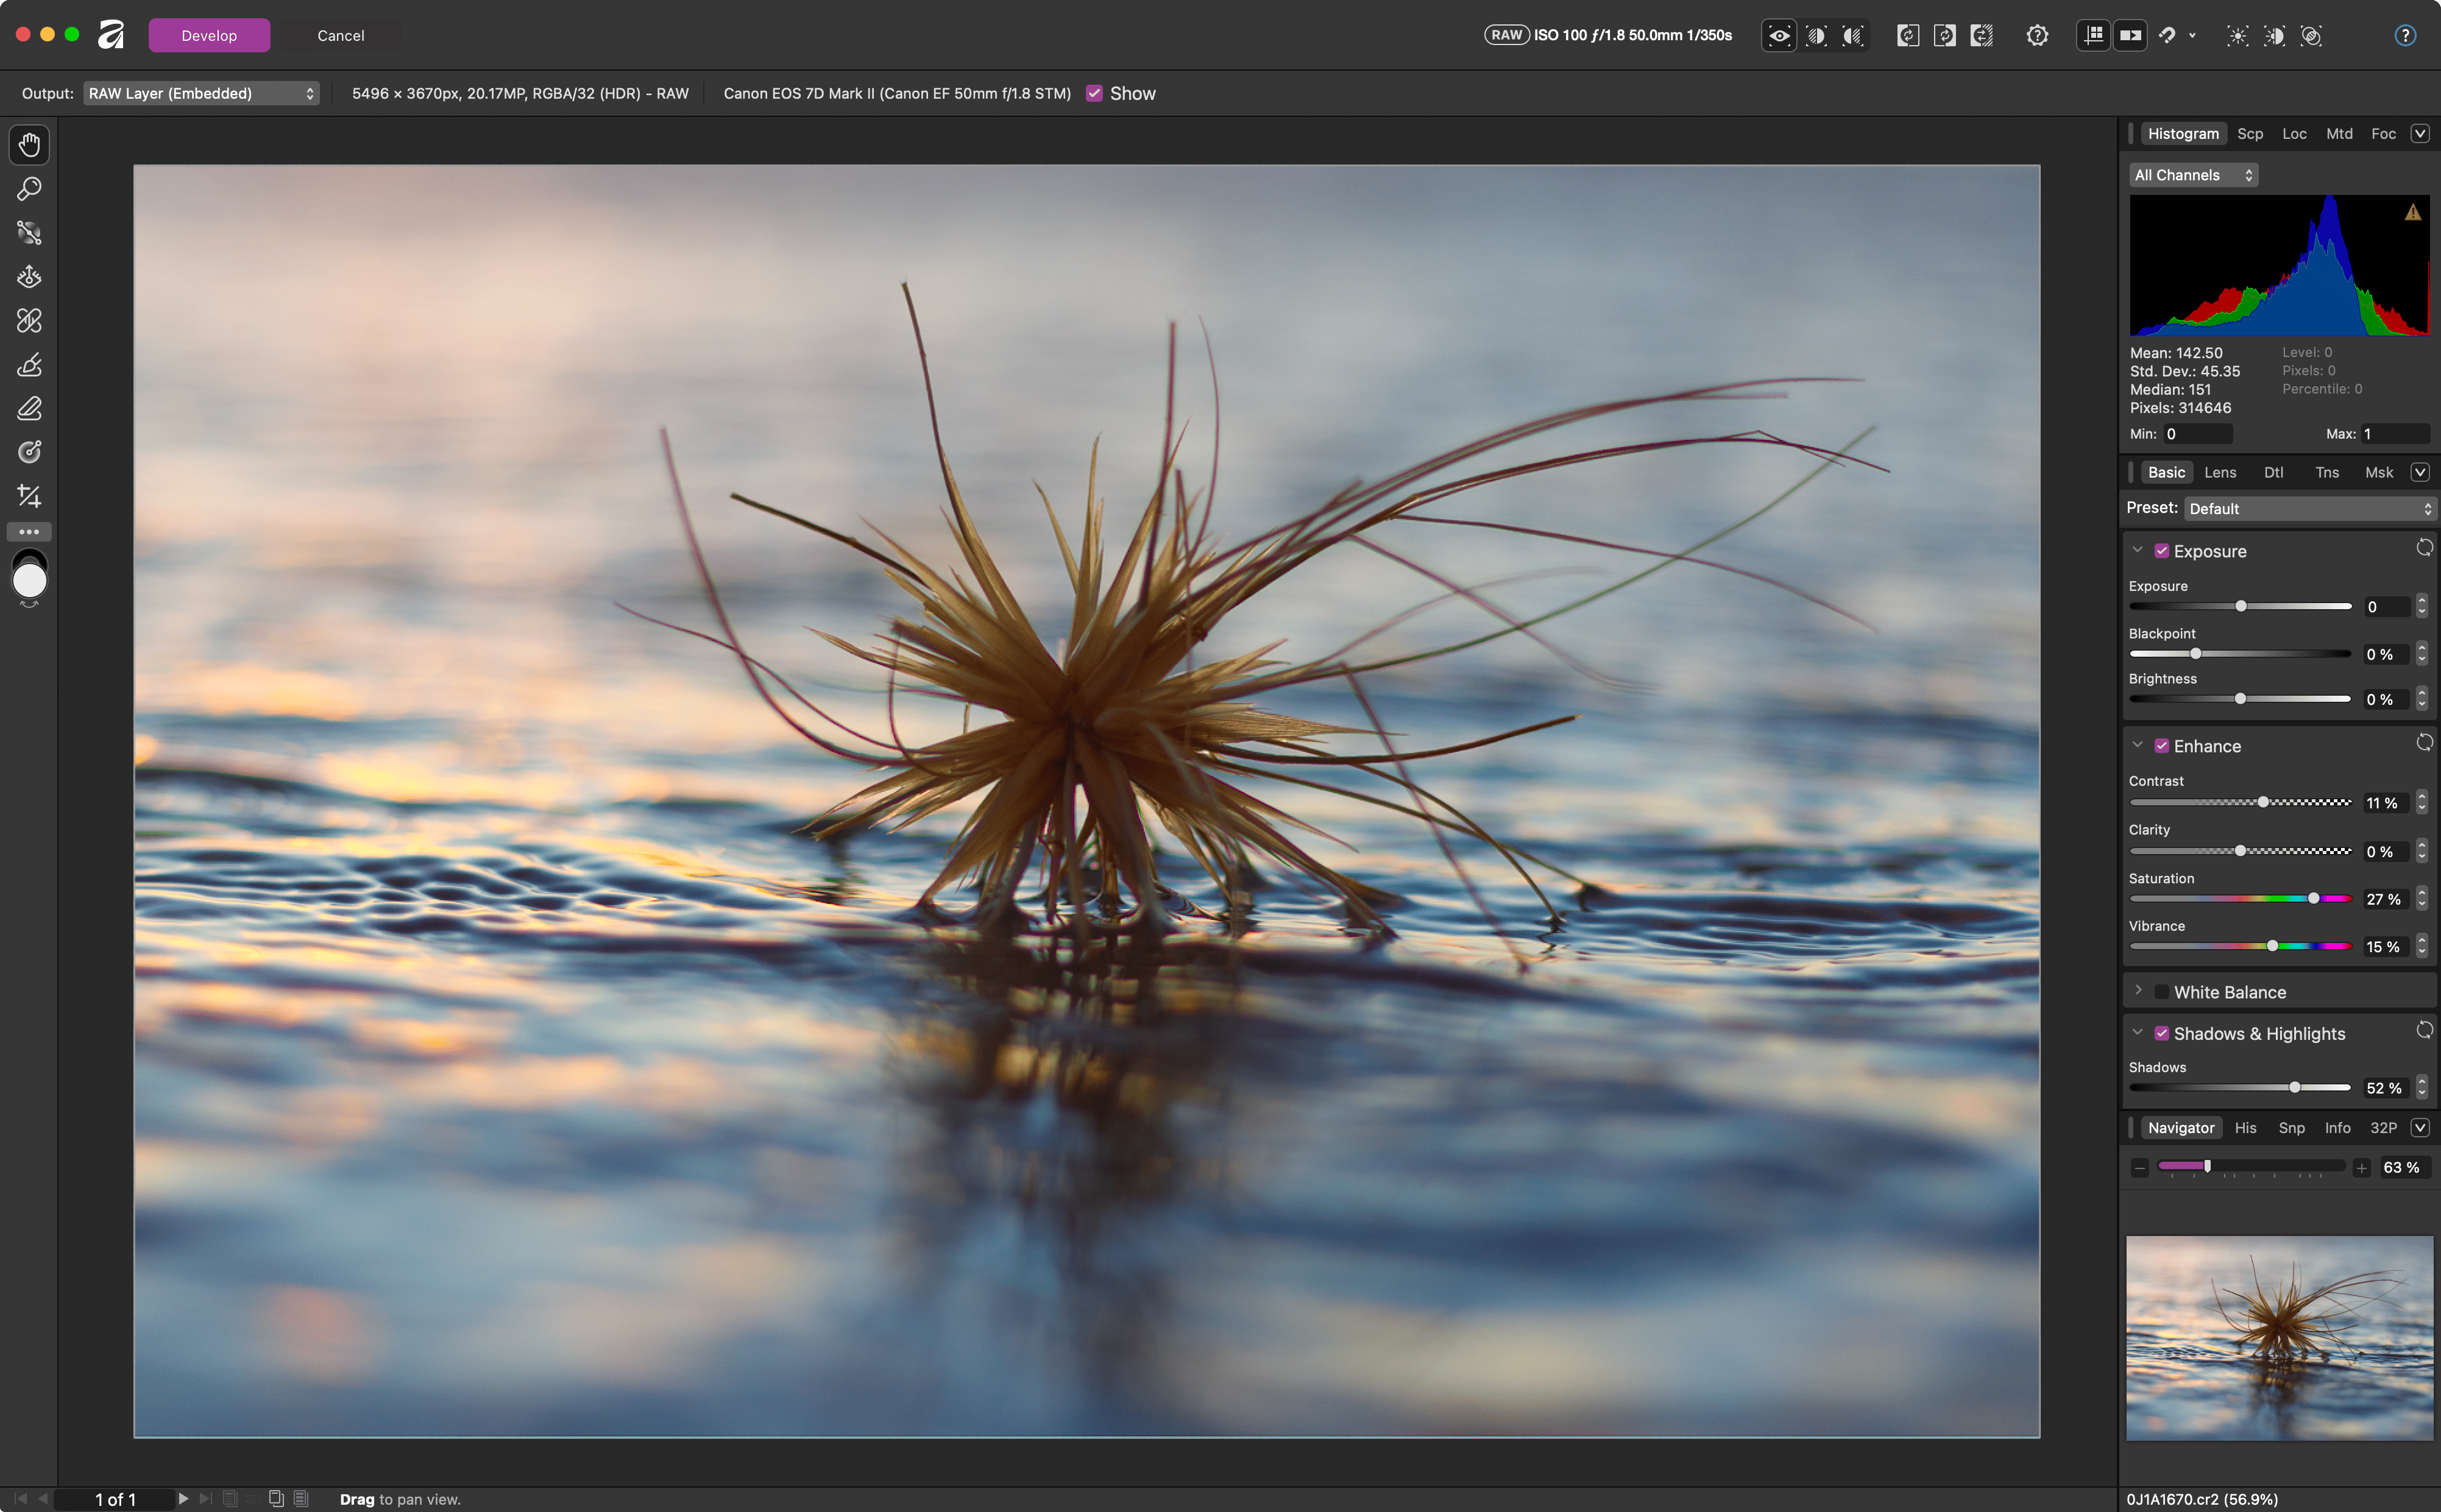Open the All Channels histogram dropdown

[x=2193, y=175]
